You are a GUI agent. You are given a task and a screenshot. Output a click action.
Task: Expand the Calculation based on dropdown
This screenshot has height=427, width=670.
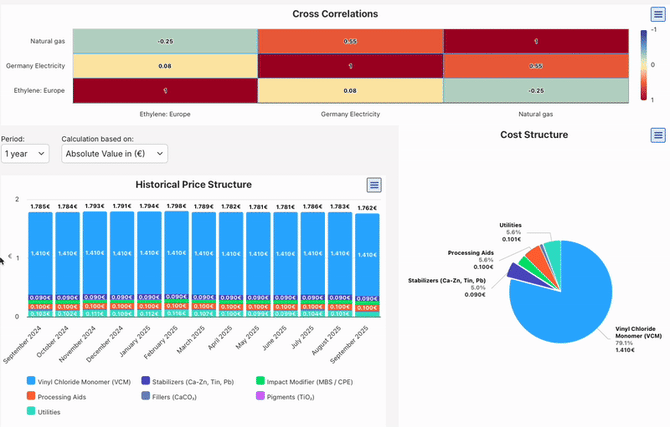[x=114, y=154]
